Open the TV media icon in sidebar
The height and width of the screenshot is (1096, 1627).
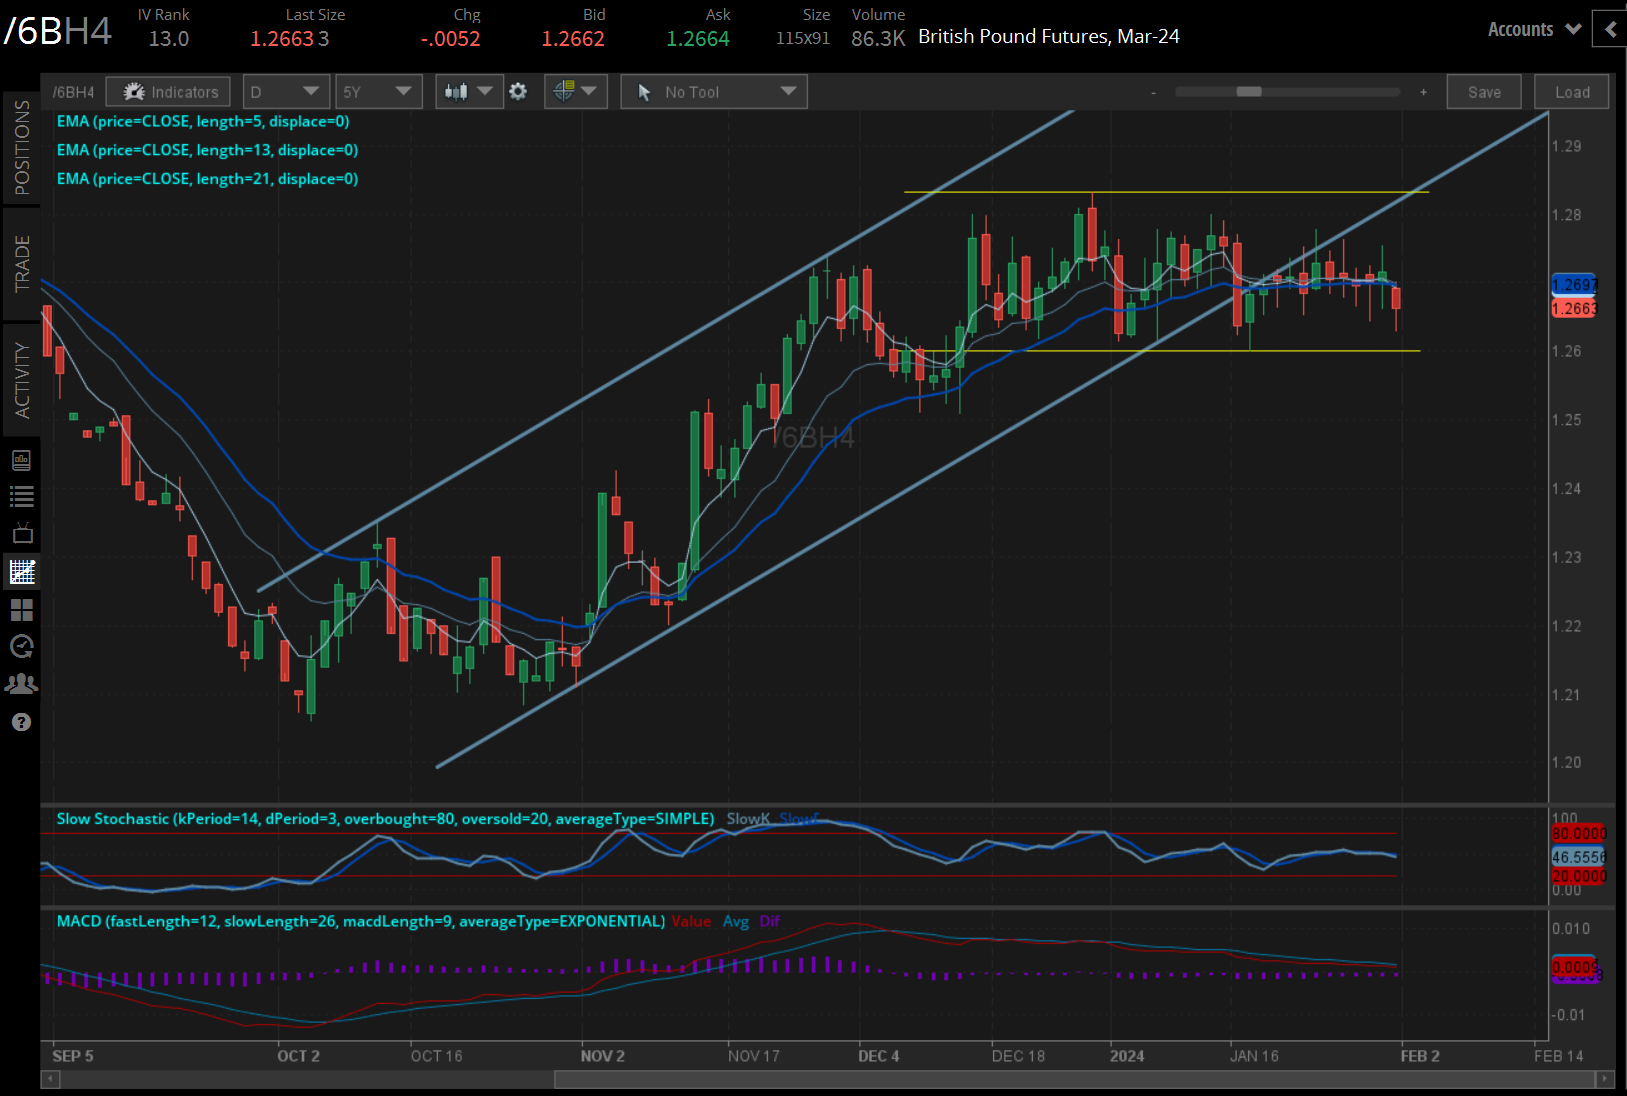[21, 533]
